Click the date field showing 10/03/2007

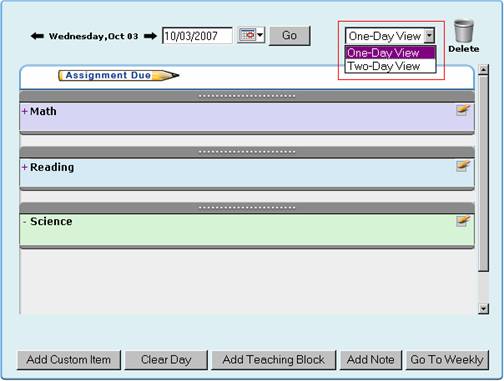coord(197,35)
